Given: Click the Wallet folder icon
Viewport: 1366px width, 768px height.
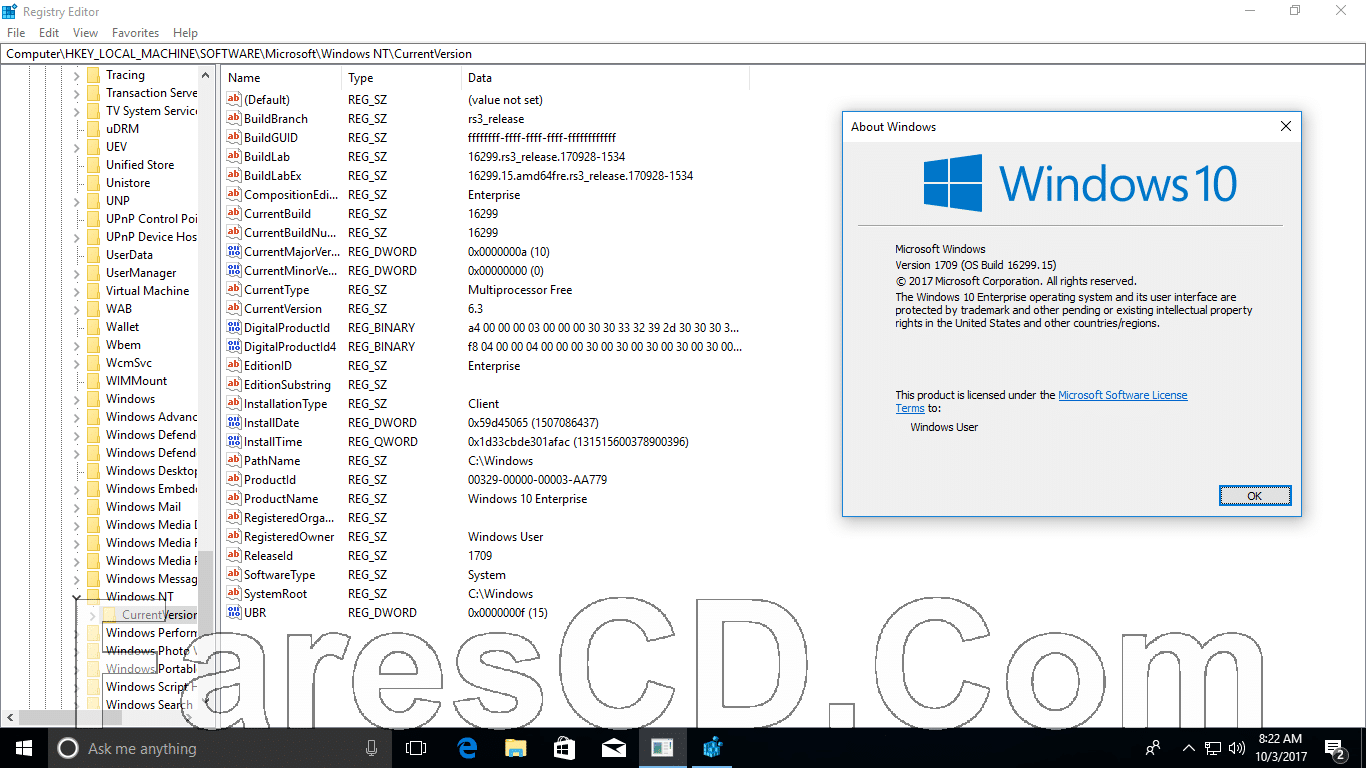Looking at the screenshot, I should point(94,327).
